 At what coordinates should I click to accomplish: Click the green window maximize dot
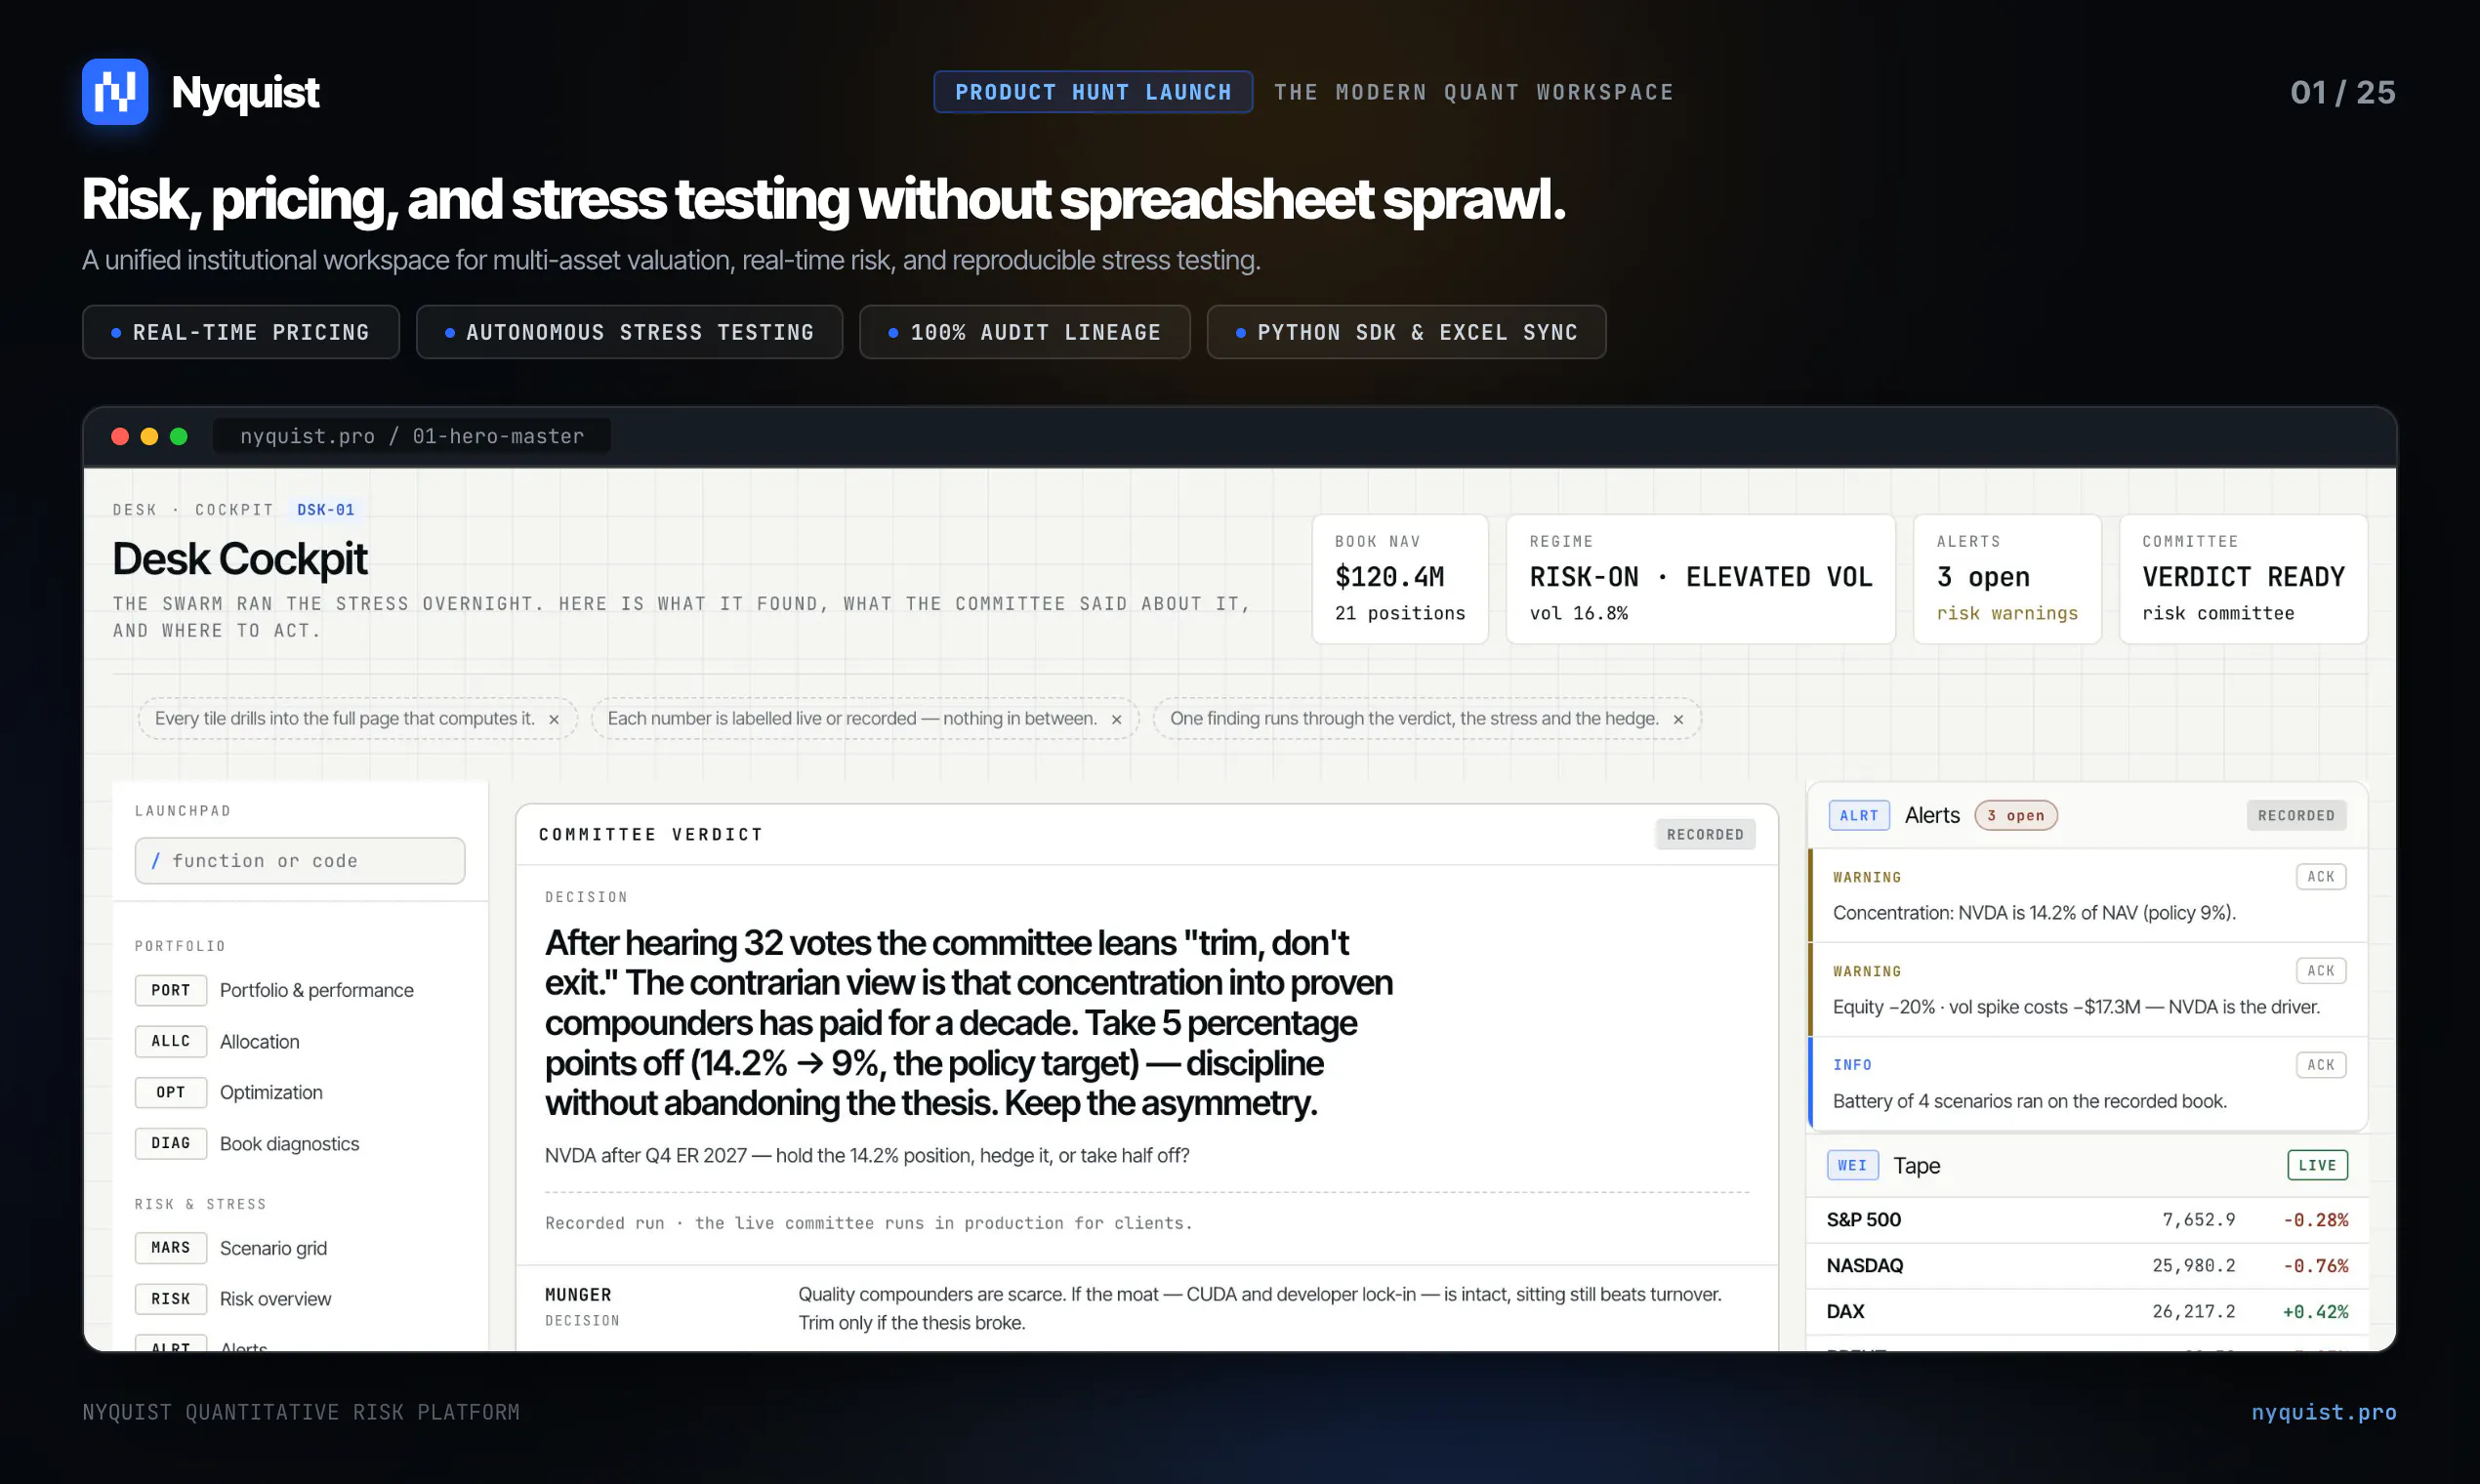click(179, 436)
